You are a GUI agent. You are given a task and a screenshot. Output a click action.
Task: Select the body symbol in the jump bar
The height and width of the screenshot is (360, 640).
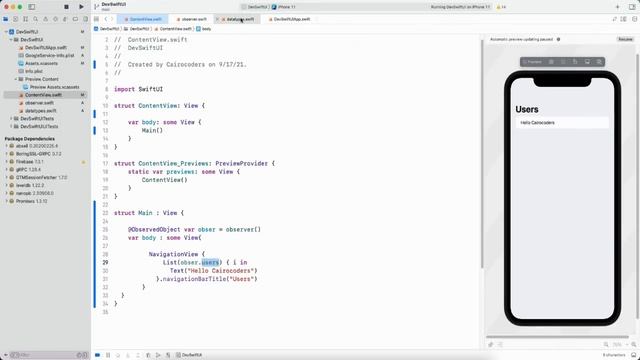pyautogui.click(x=204, y=29)
